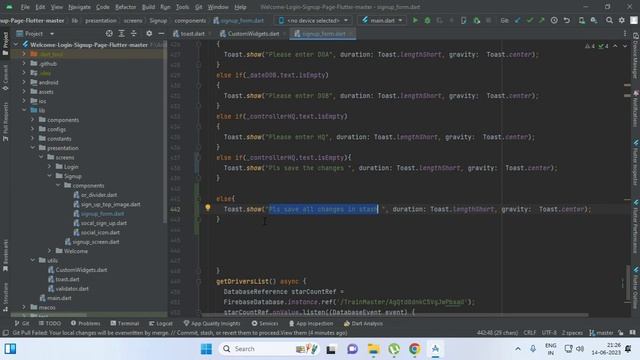This screenshot has width=640, height=360.
Task: Hide the Project panel with minus icon
Action: pyautogui.click(x=161, y=33)
